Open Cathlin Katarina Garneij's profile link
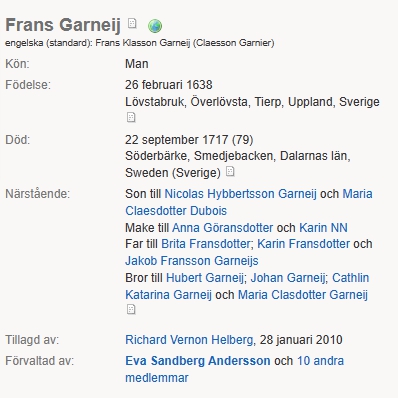 point(247,286)
